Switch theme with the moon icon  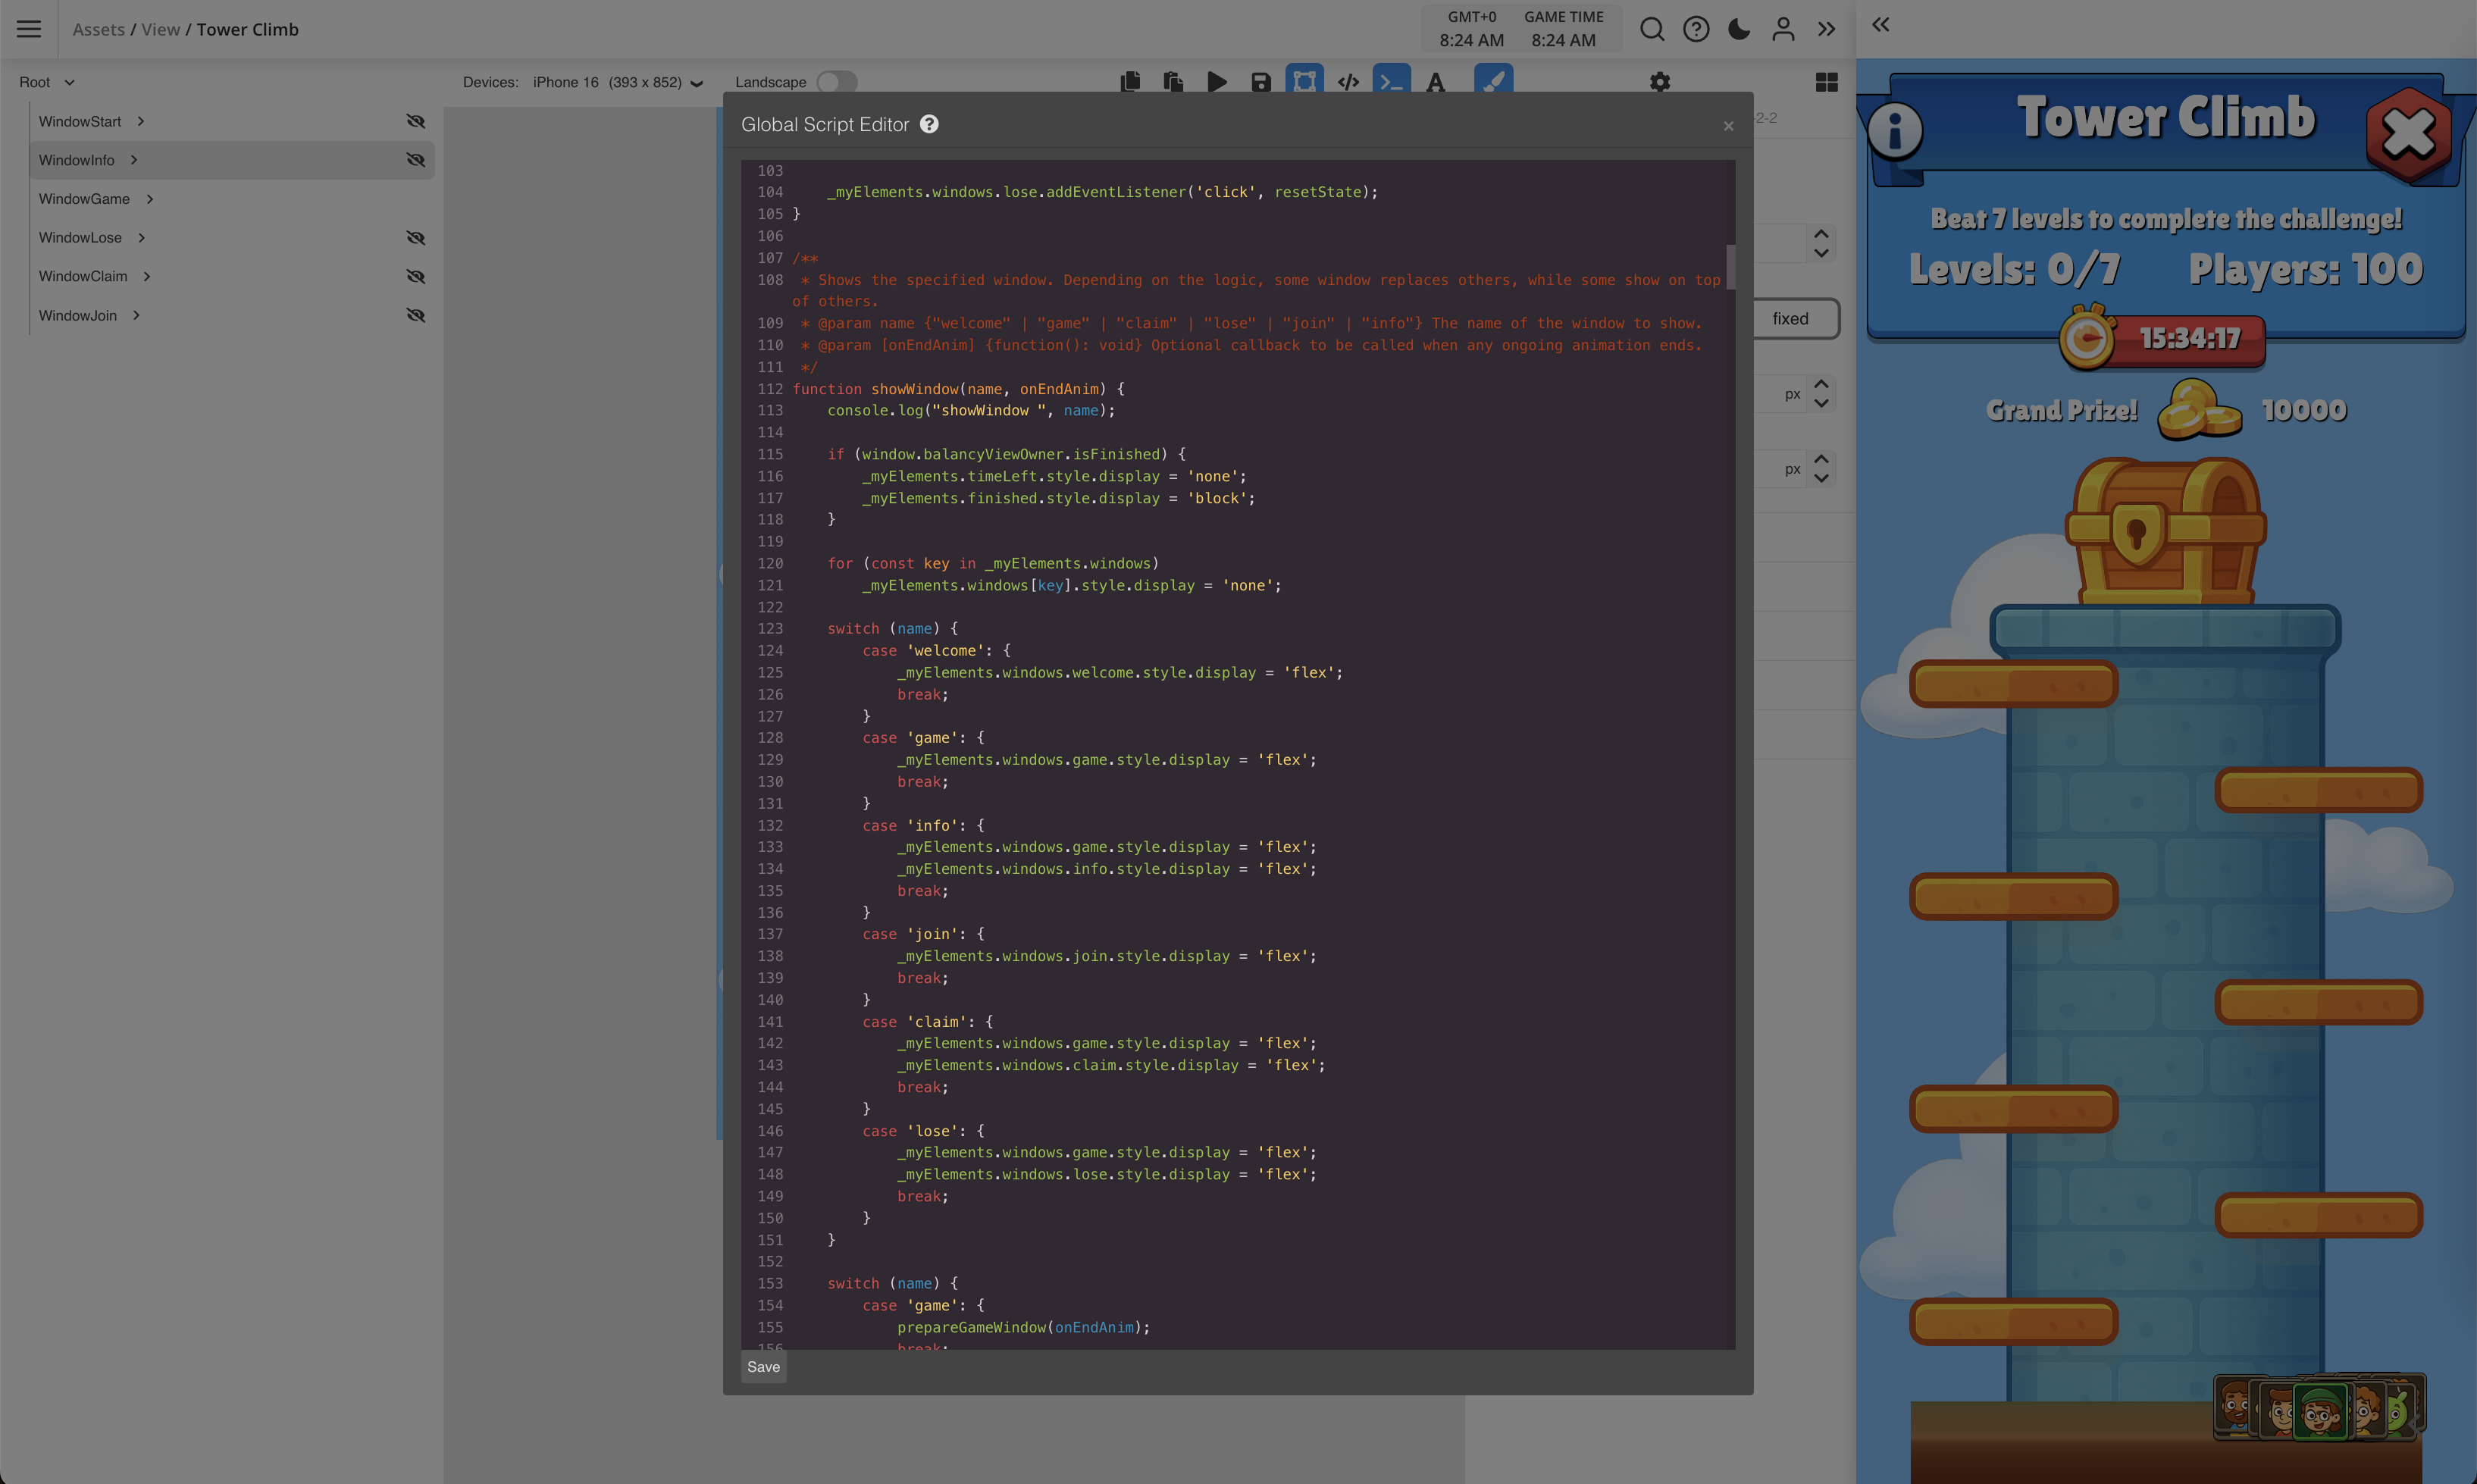(x=1739, y=29)
